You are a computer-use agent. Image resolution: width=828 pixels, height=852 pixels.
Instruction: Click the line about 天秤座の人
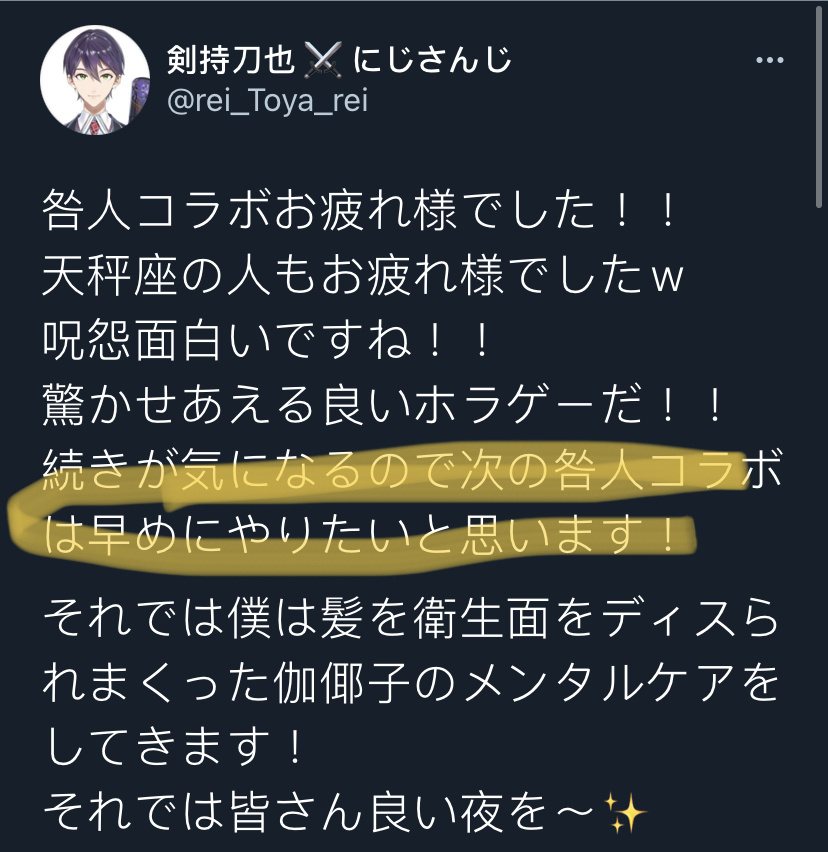(x=362, y=275)
